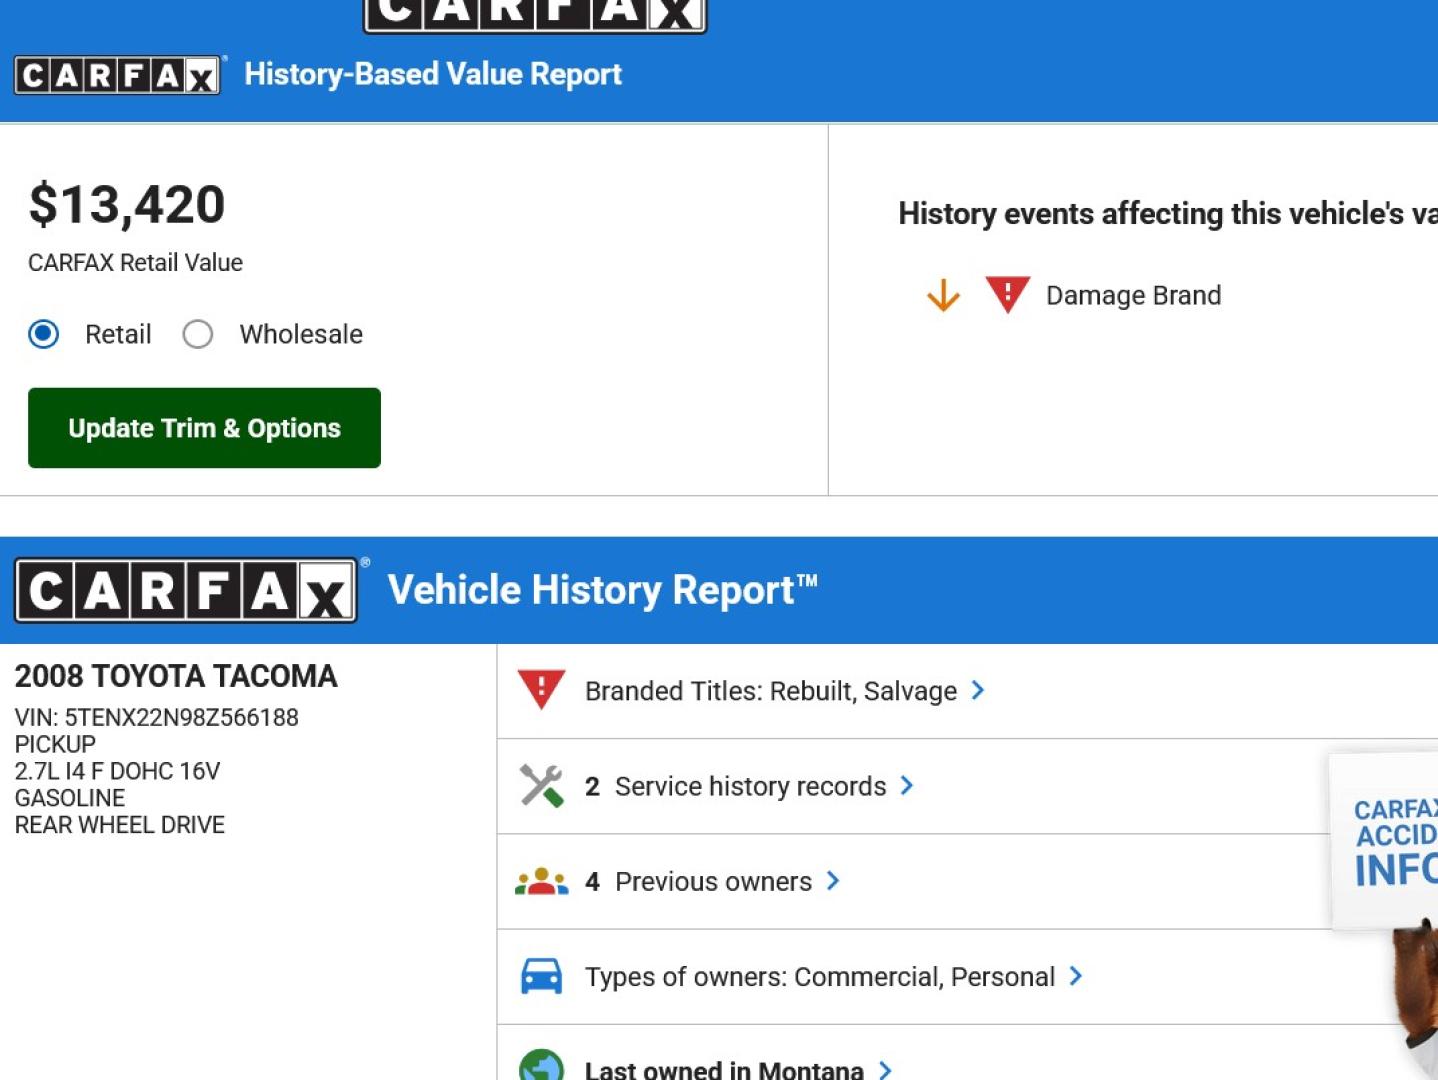Click the globe icon beside Last owned in Montana

point(541,1065)
